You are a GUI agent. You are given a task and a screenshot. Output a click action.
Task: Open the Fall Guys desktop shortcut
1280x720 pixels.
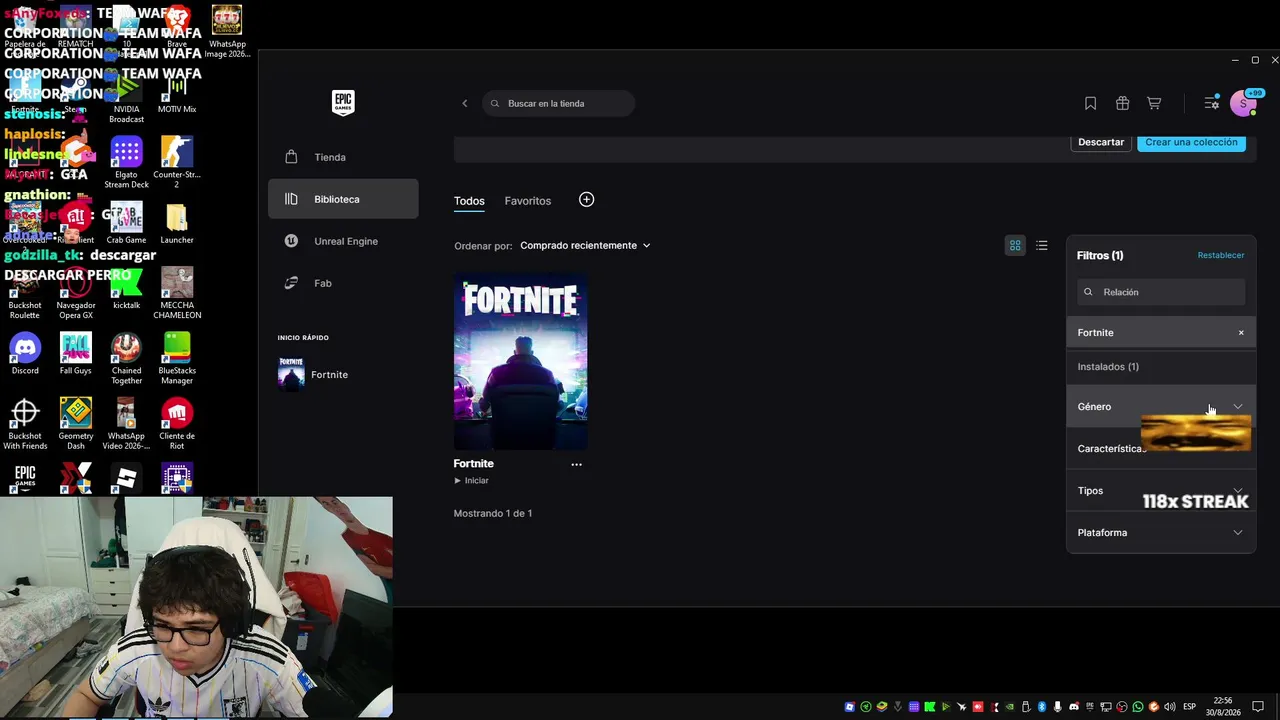pyautogui.click(x=76, y=355)
